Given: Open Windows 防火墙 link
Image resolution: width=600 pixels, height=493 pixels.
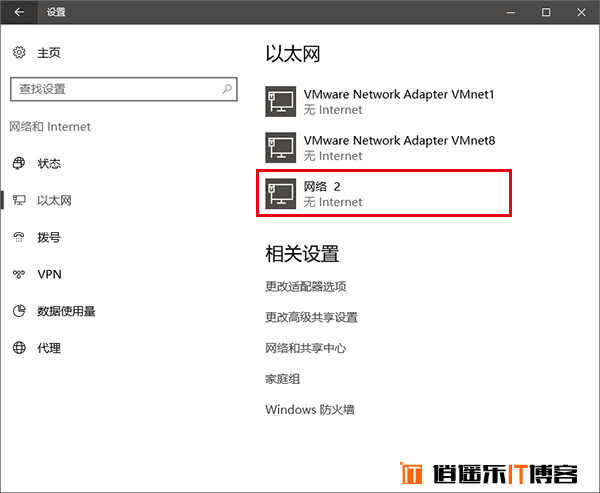Looking at the screenshot, I should [310, 410].
